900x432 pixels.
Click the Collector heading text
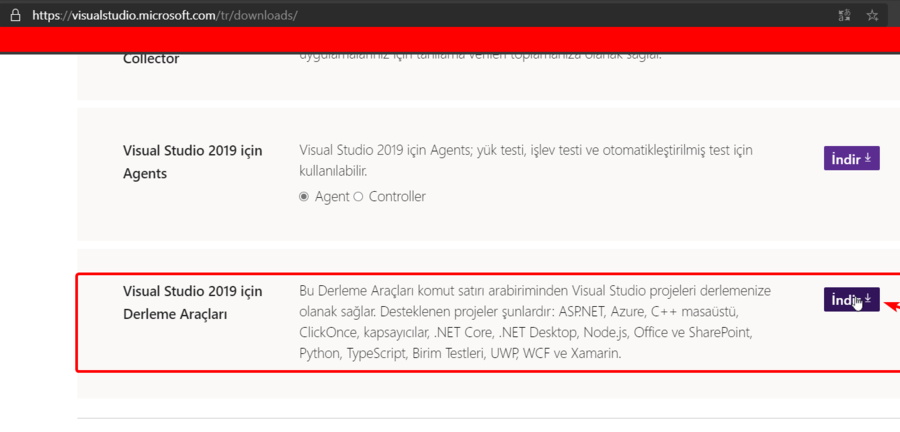[151, 59]
